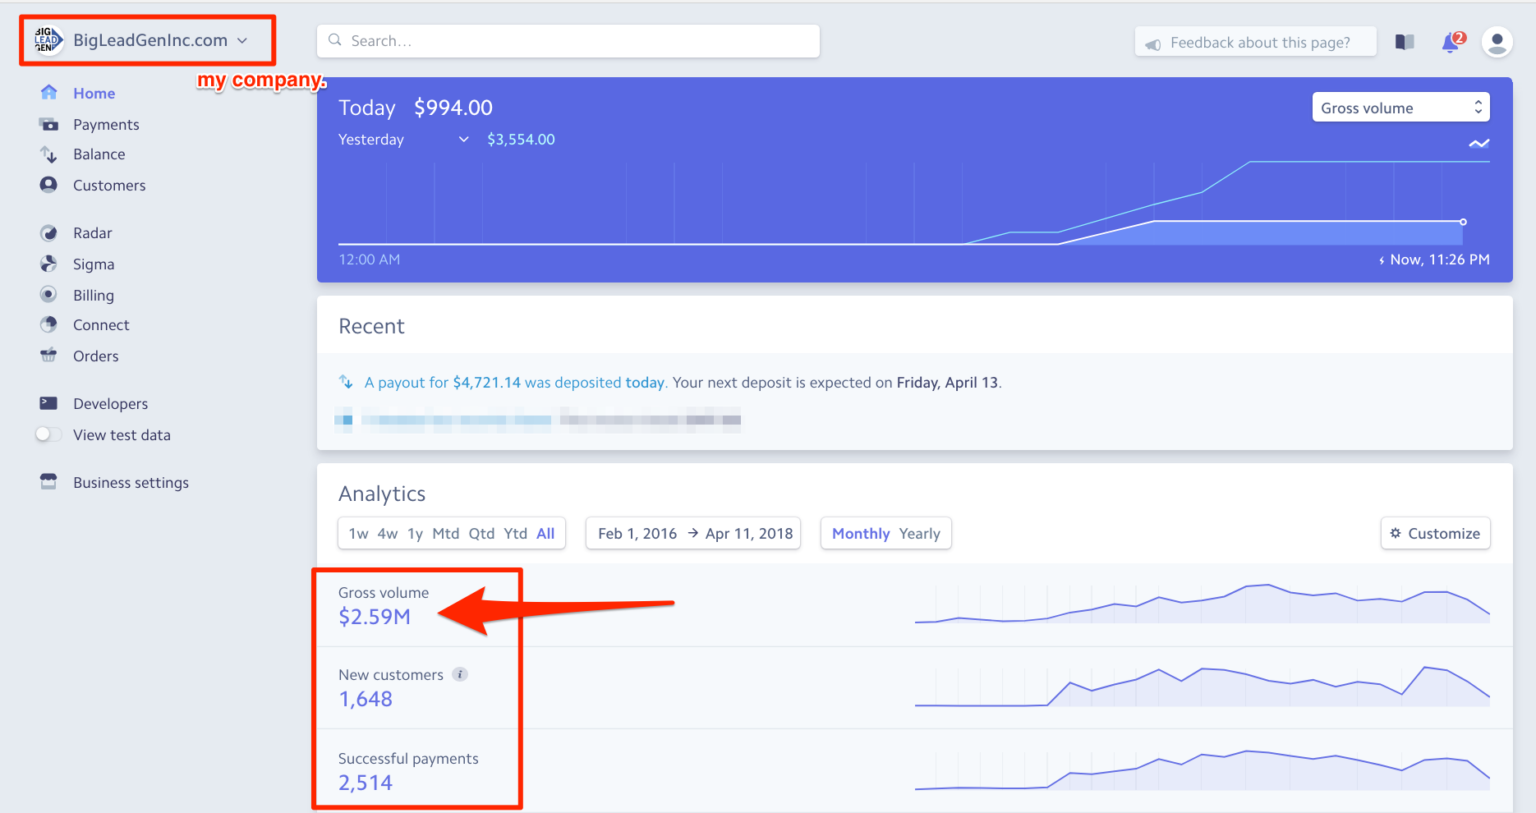
Task: Click inside the Search field
Action: pos(568,41)
